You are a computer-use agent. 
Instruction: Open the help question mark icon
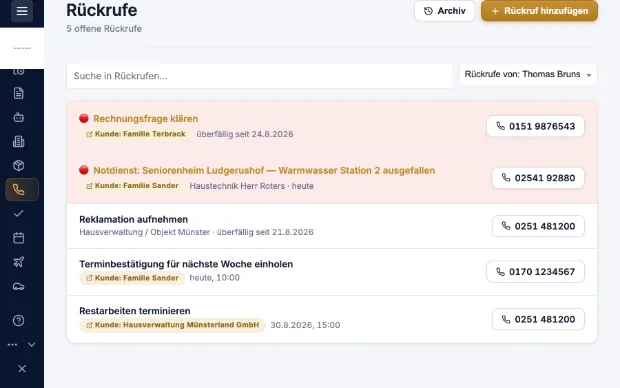click(19, 320)
